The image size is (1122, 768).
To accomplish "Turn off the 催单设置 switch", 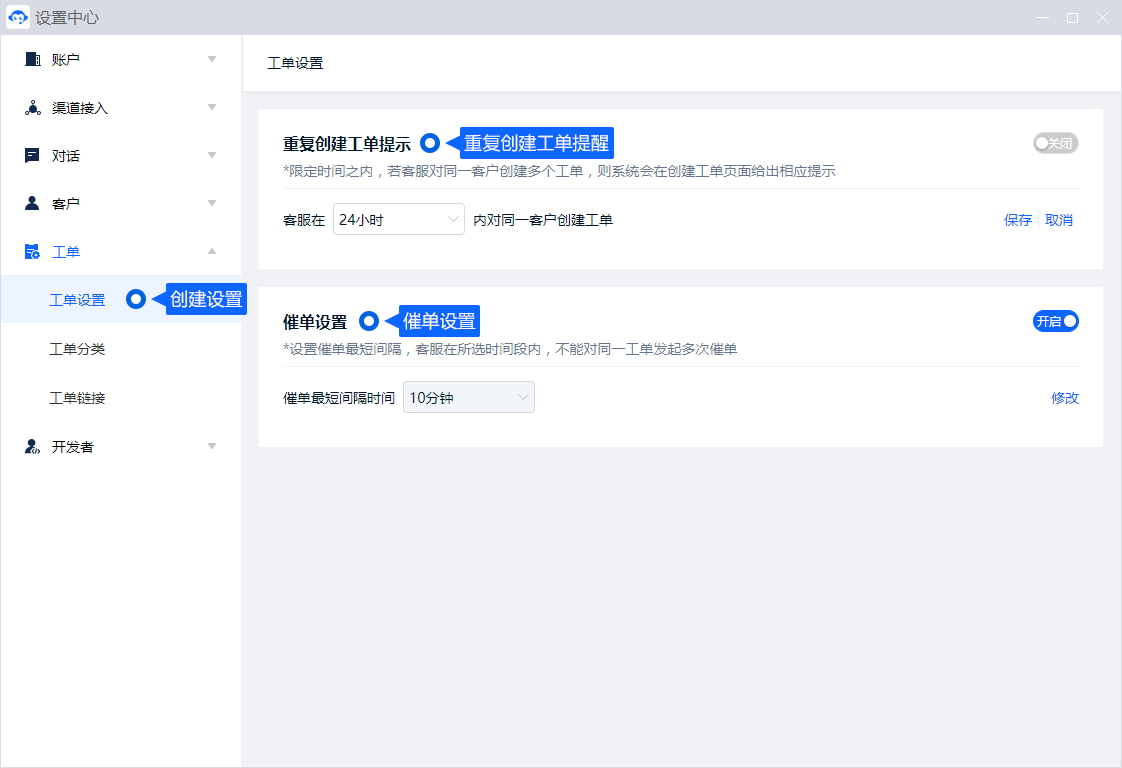I will 1055,321.
